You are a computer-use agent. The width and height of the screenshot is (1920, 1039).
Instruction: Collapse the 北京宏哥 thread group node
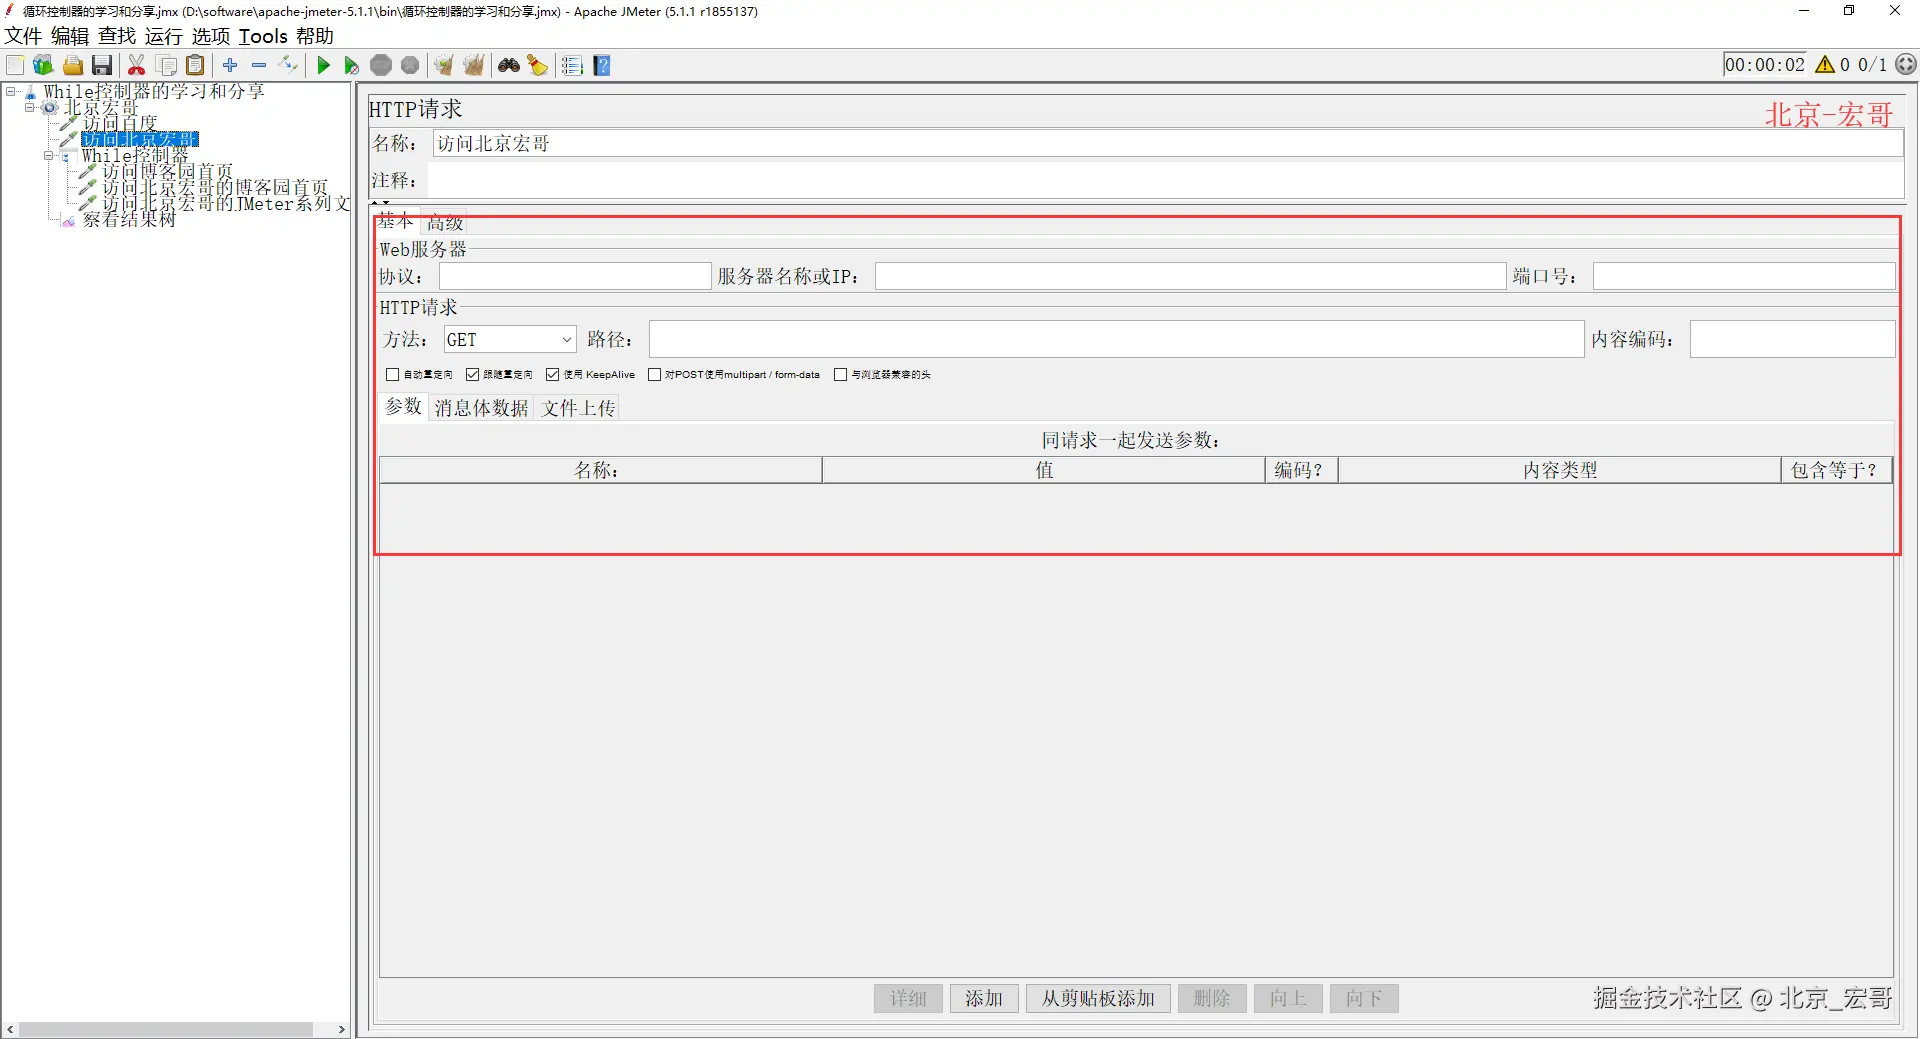point(30,108)
